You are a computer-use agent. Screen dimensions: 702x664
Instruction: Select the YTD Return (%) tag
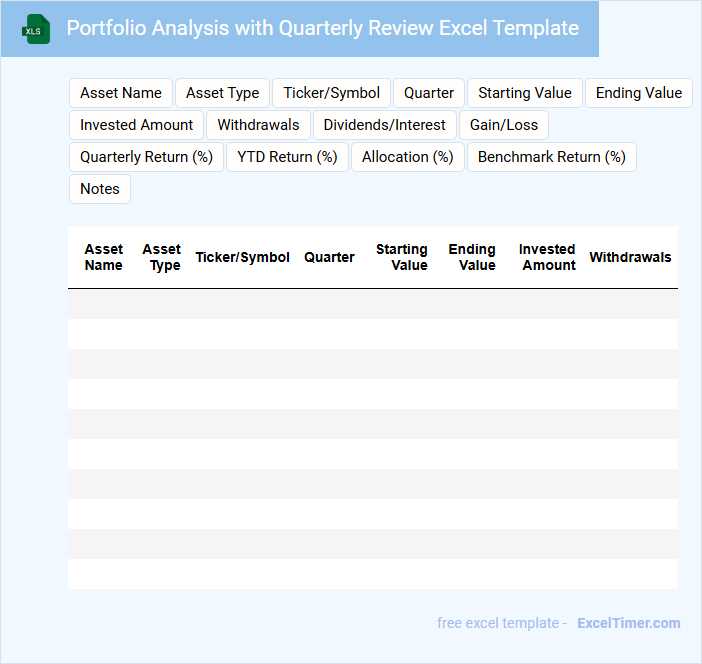coord(287,157)
